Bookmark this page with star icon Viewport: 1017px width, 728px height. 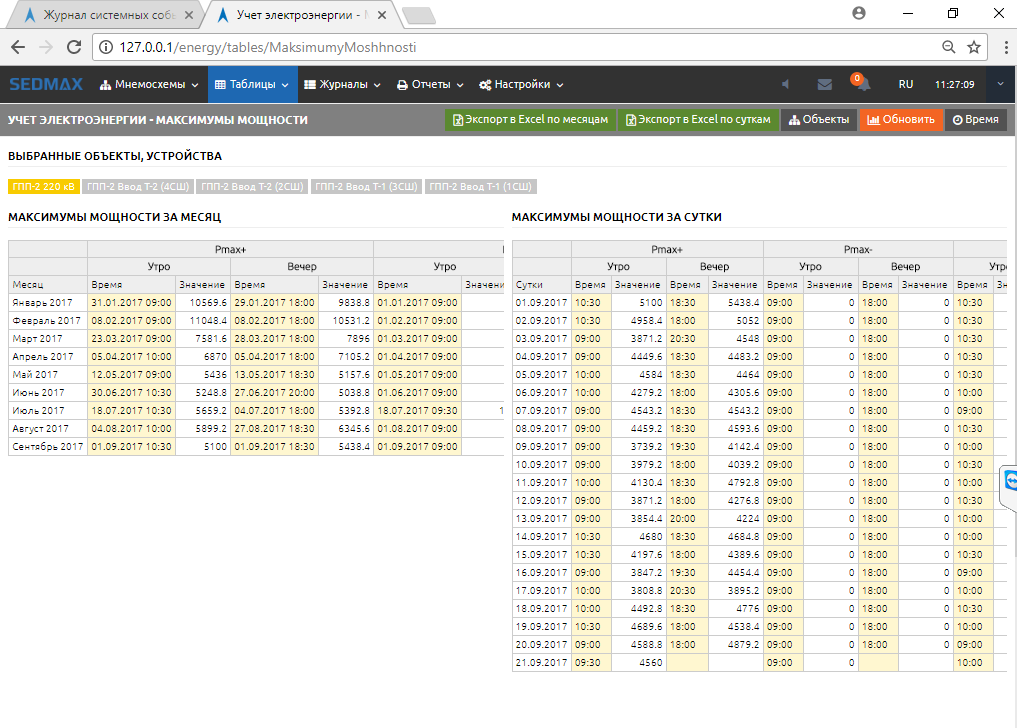[x=974, y=47]
